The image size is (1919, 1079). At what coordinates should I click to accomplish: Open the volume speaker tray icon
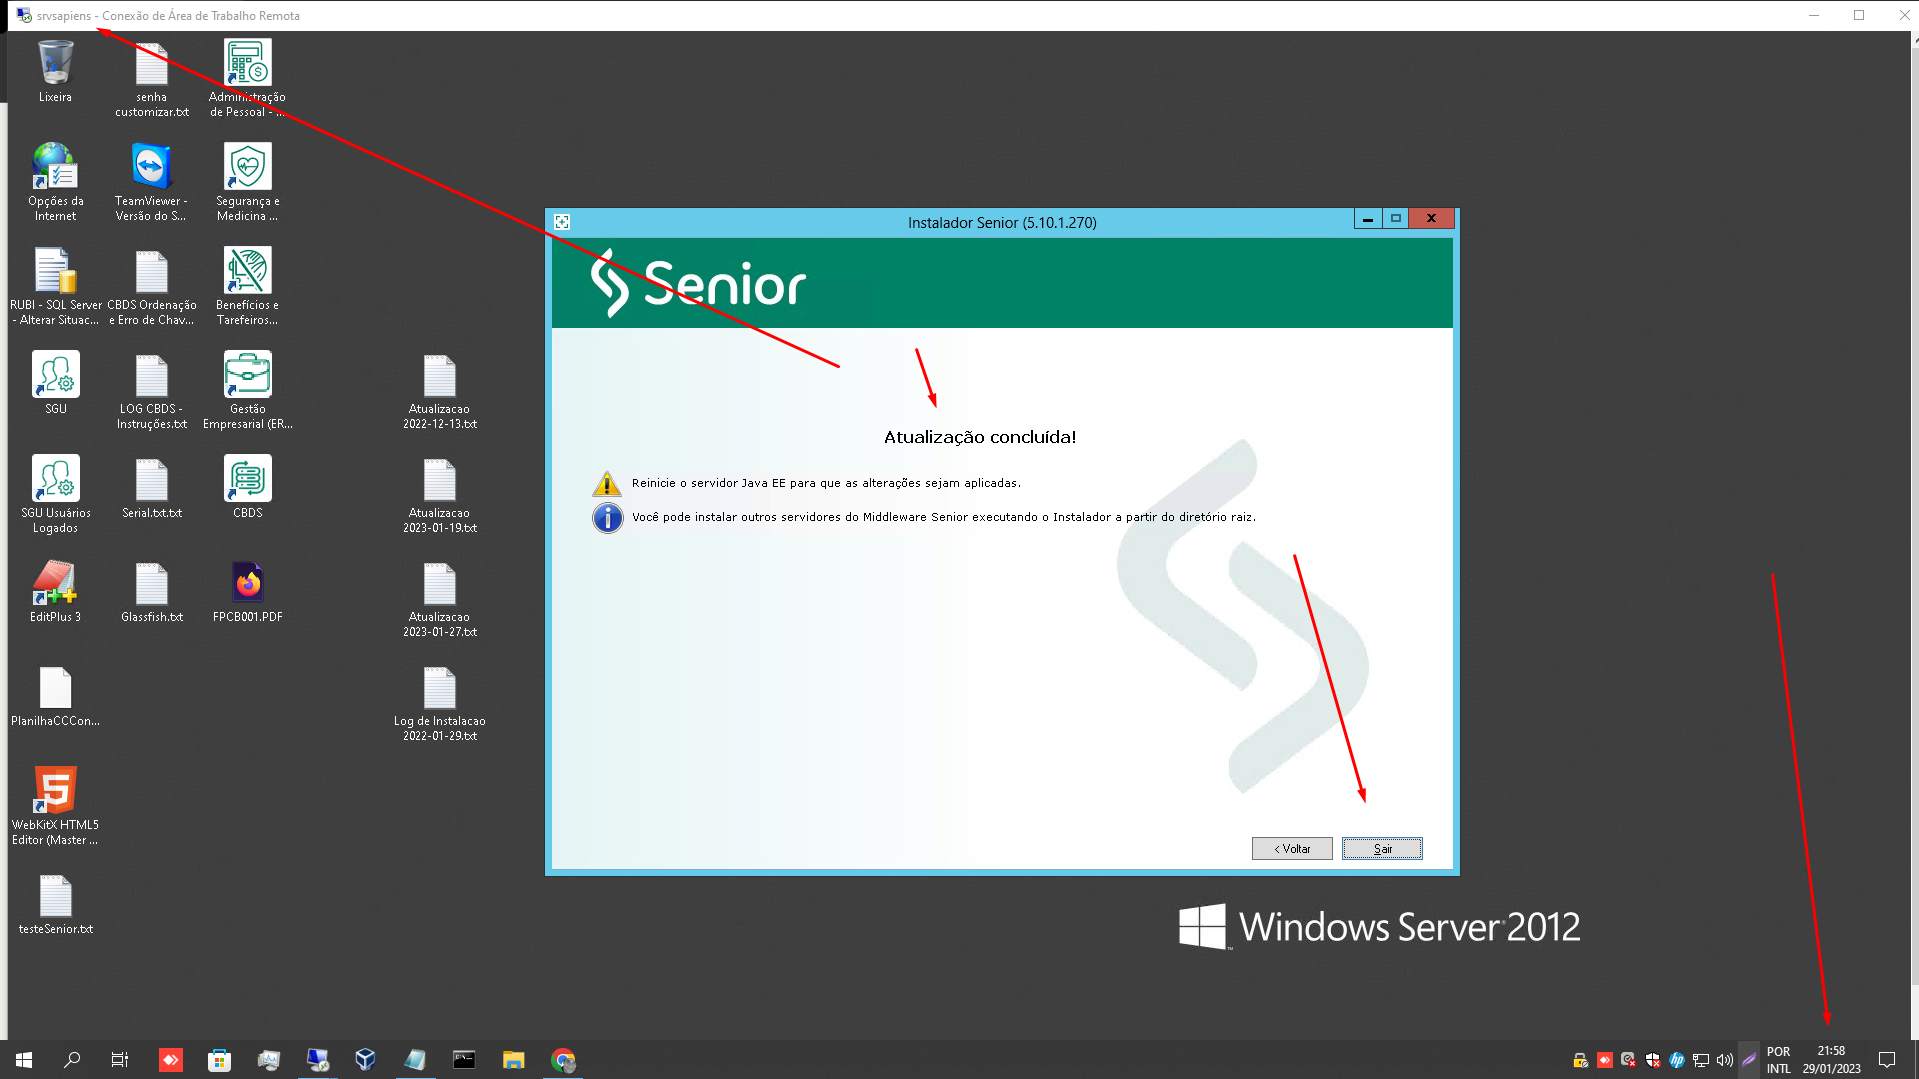pos(1725,1060)
